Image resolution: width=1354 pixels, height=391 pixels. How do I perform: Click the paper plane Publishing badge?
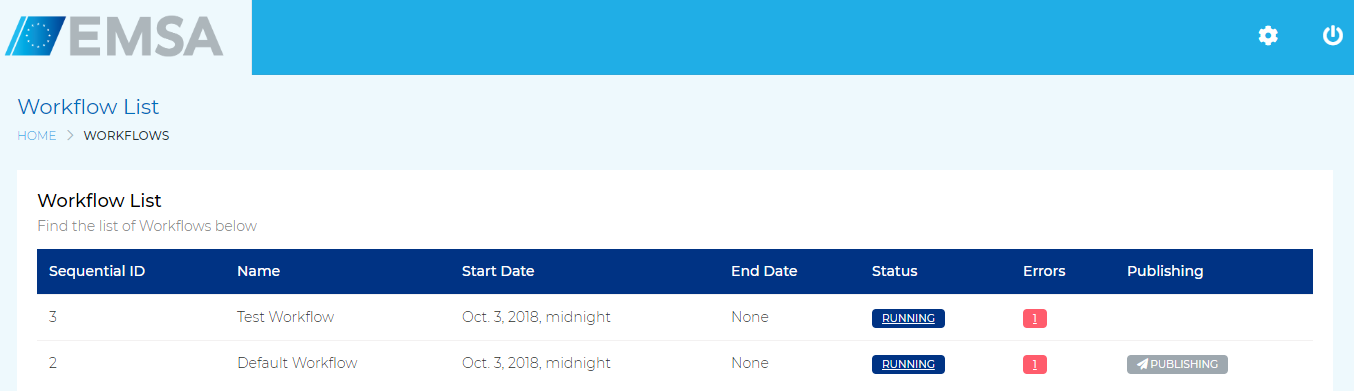(1177, 364)
